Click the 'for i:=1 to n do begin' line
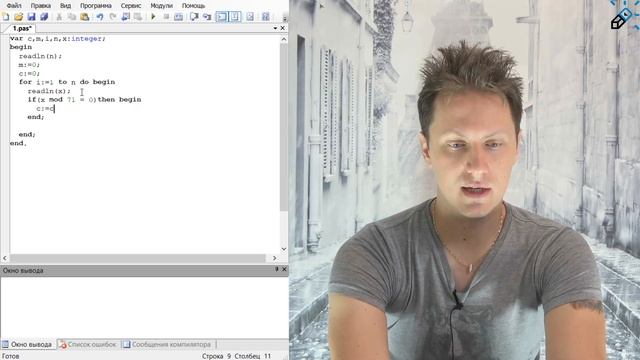Image resolution: width=640 pixels, height=360 pixels. click(x=67, y=82)
